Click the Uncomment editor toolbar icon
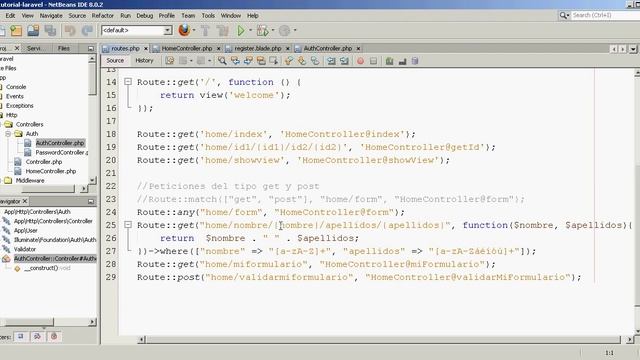This screenshot has width=640, height=360. point(402,61)
